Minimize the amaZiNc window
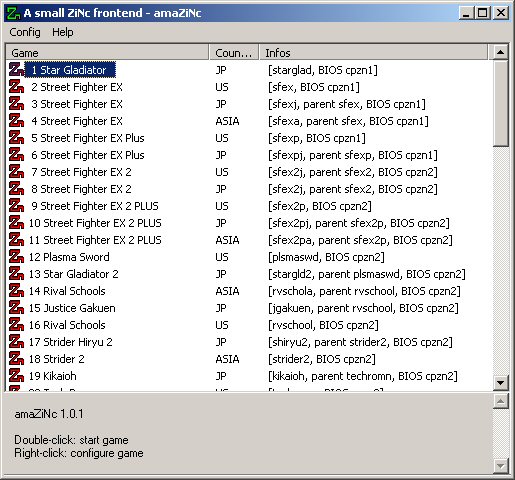The image size is (515, 480). point(466,13)
